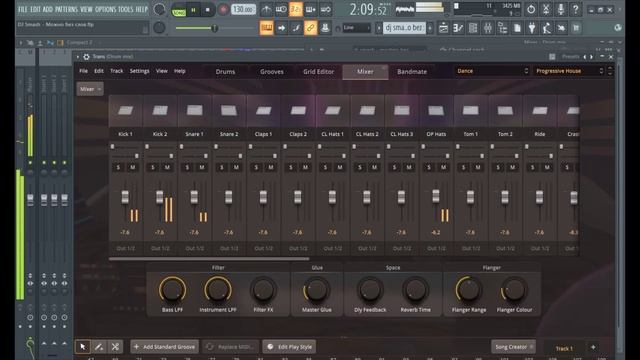This screenshot has width=640, height=360.
Task: Click Edit Play Style button
Action: coord(289,347)
